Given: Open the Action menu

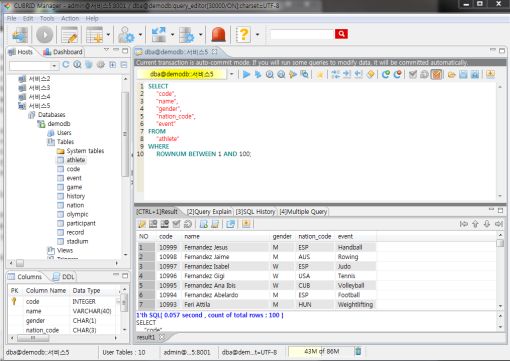Looking at the screenshot, I should (70, 18).
